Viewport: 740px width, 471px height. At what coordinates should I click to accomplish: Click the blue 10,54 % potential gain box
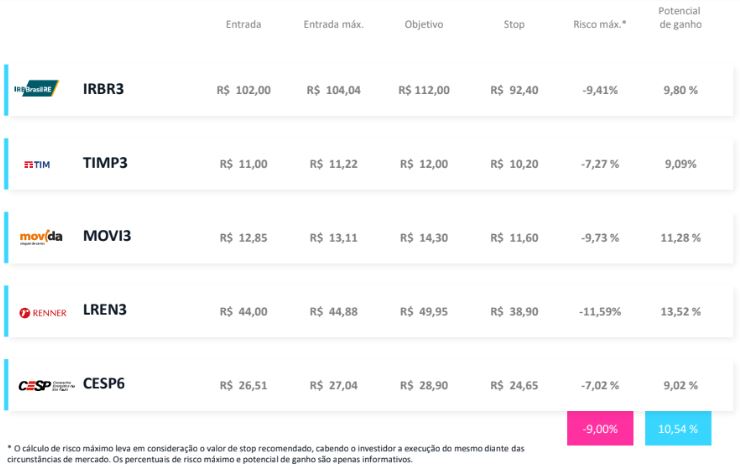click(678, 429)
